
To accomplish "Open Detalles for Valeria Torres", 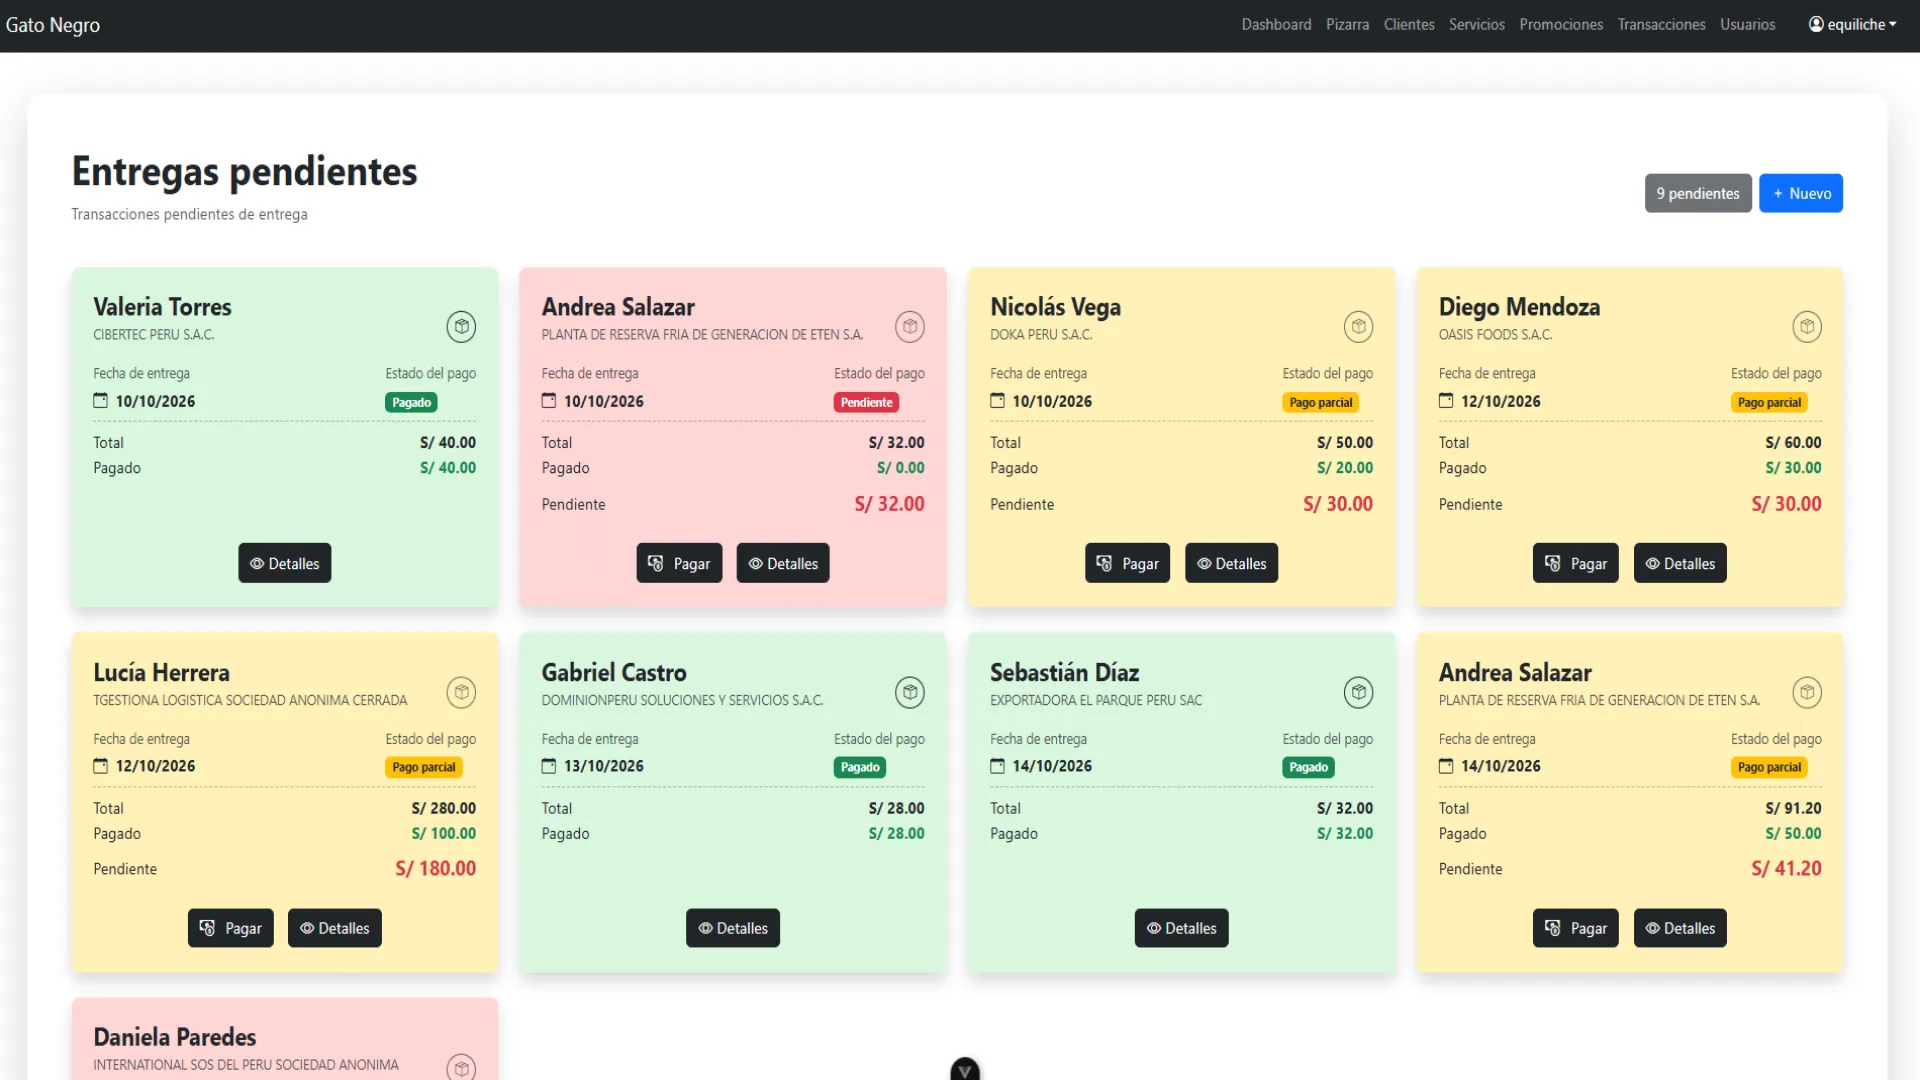I will [x=284, y=563].
